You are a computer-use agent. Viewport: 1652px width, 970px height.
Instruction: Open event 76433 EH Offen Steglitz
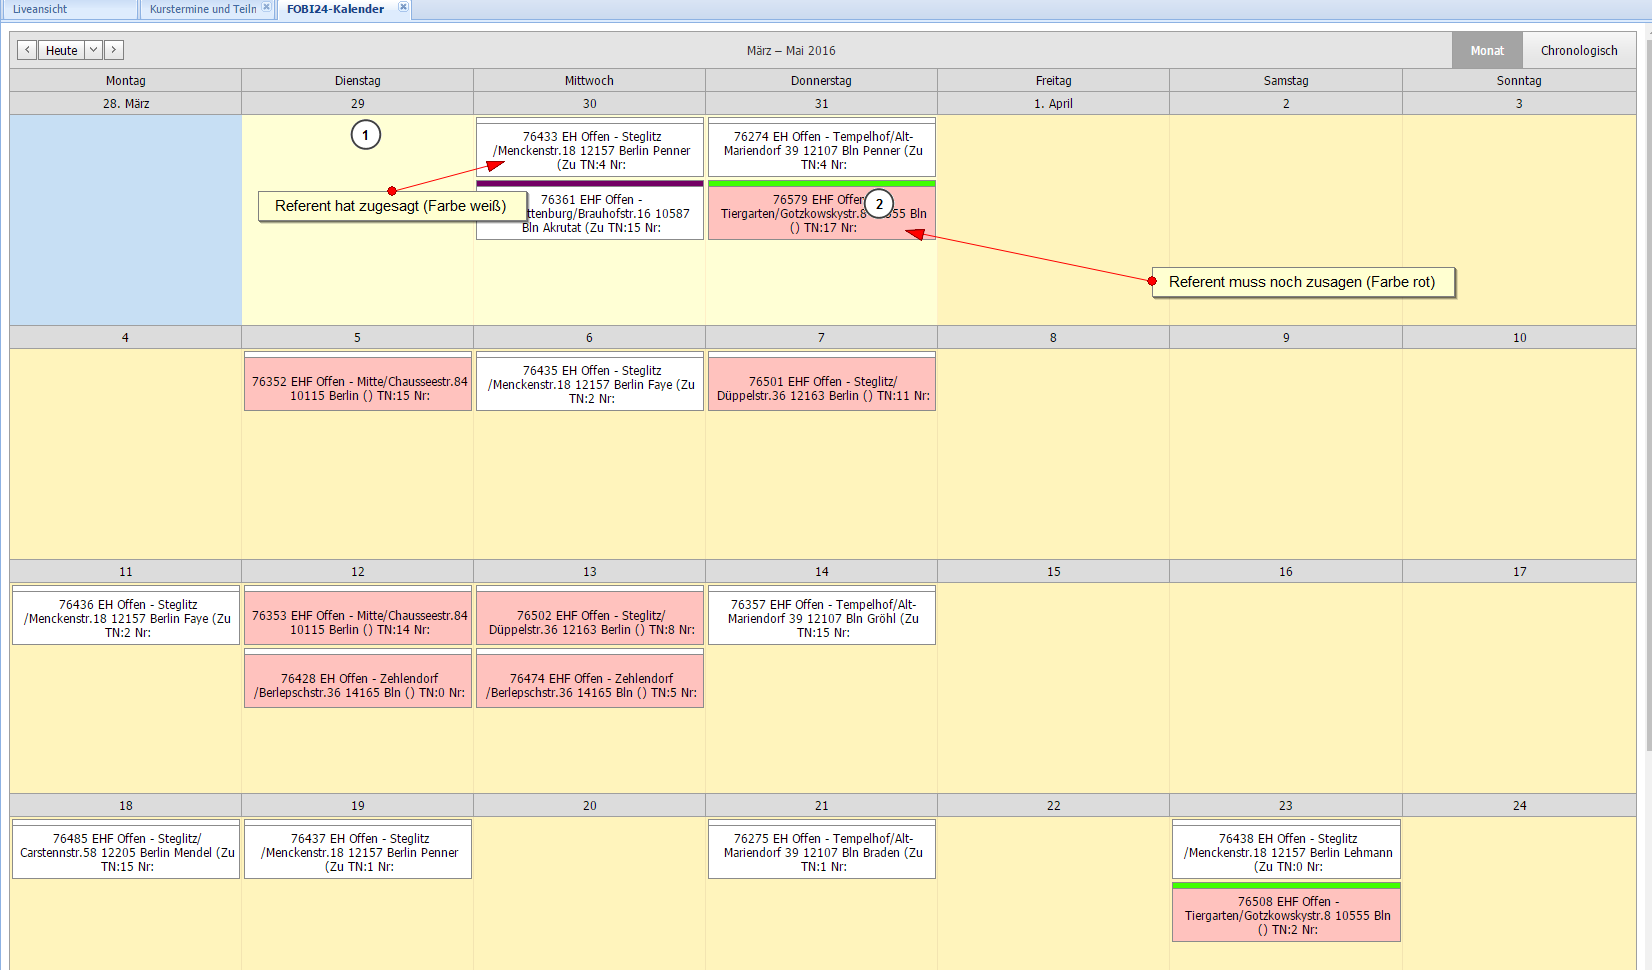point(591,150)
